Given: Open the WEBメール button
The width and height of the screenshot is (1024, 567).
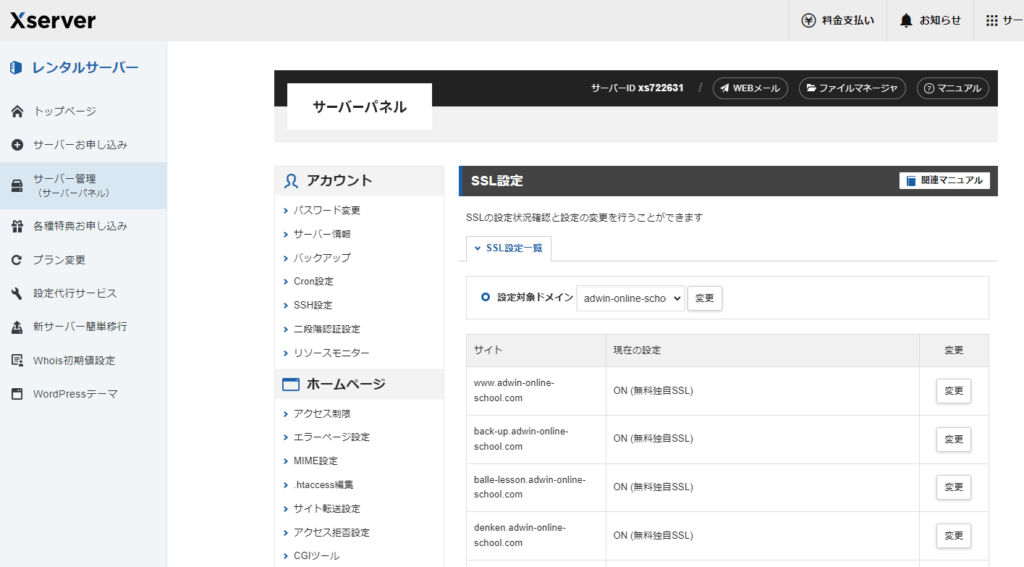Looking at the screenshot, I should 750,88.
